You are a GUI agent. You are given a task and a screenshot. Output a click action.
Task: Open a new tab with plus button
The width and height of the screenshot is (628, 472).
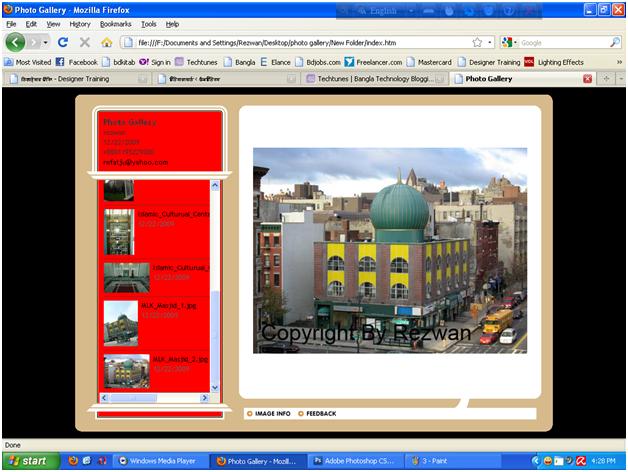coord(606,79)
